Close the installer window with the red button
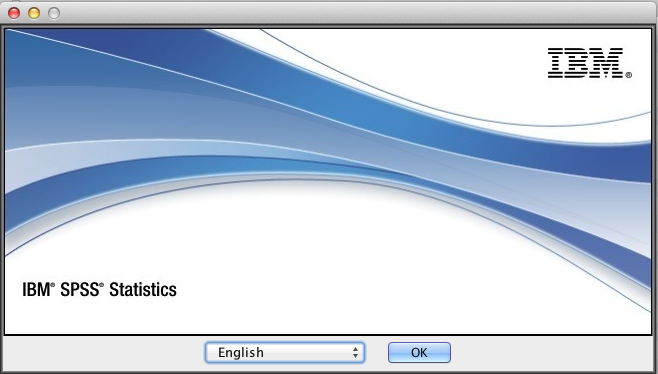Viewport: 658px width, 374px height. coord(14,13)
